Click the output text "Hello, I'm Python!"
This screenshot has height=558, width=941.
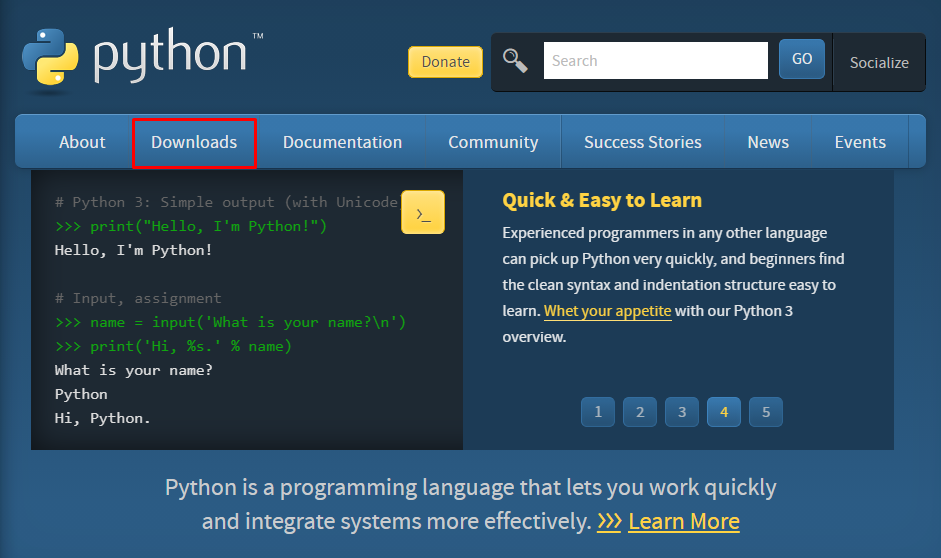tap(133, 250)
